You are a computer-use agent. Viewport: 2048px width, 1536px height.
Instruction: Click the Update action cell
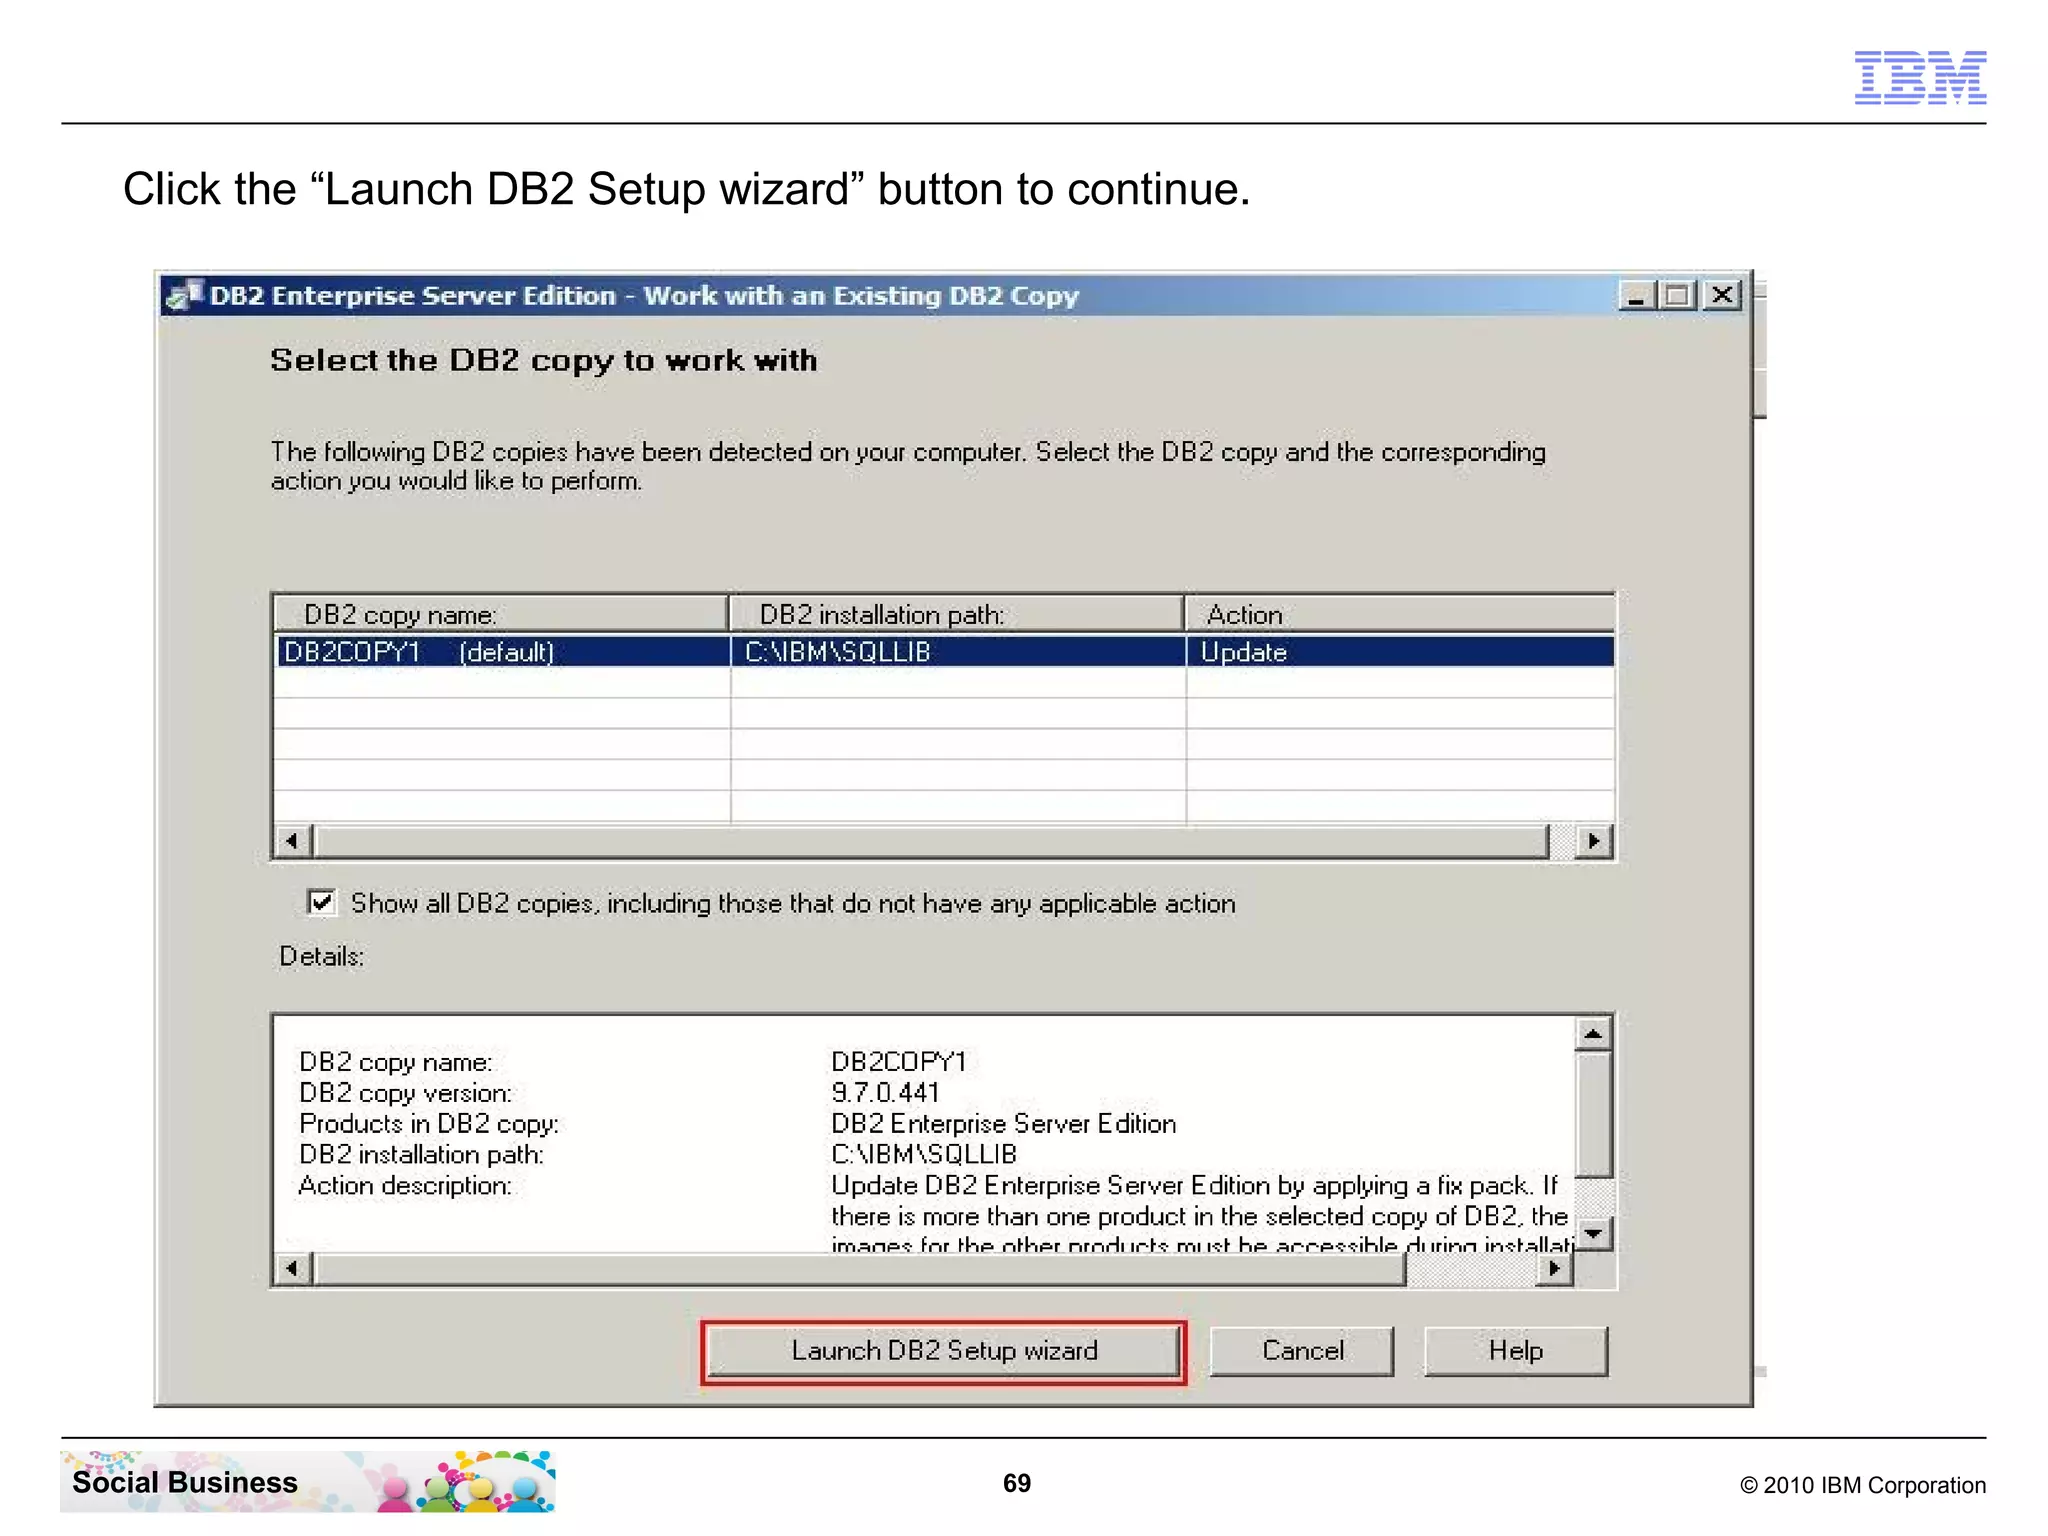(1400, 652)
